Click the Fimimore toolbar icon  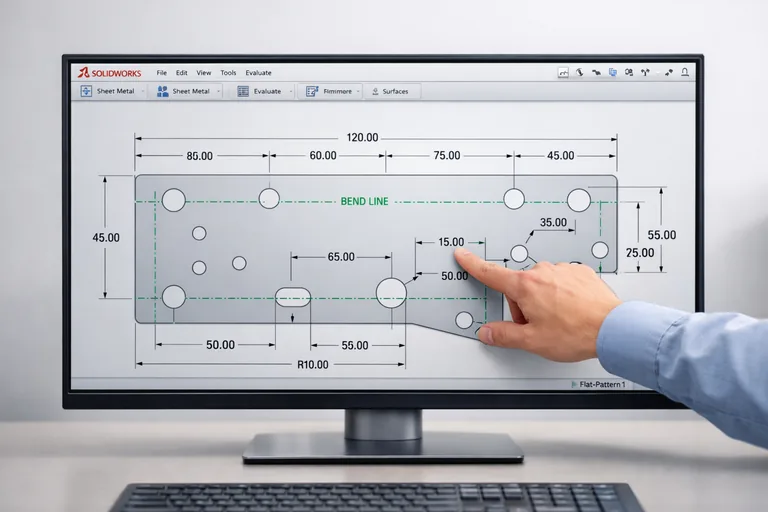[312, 91]
